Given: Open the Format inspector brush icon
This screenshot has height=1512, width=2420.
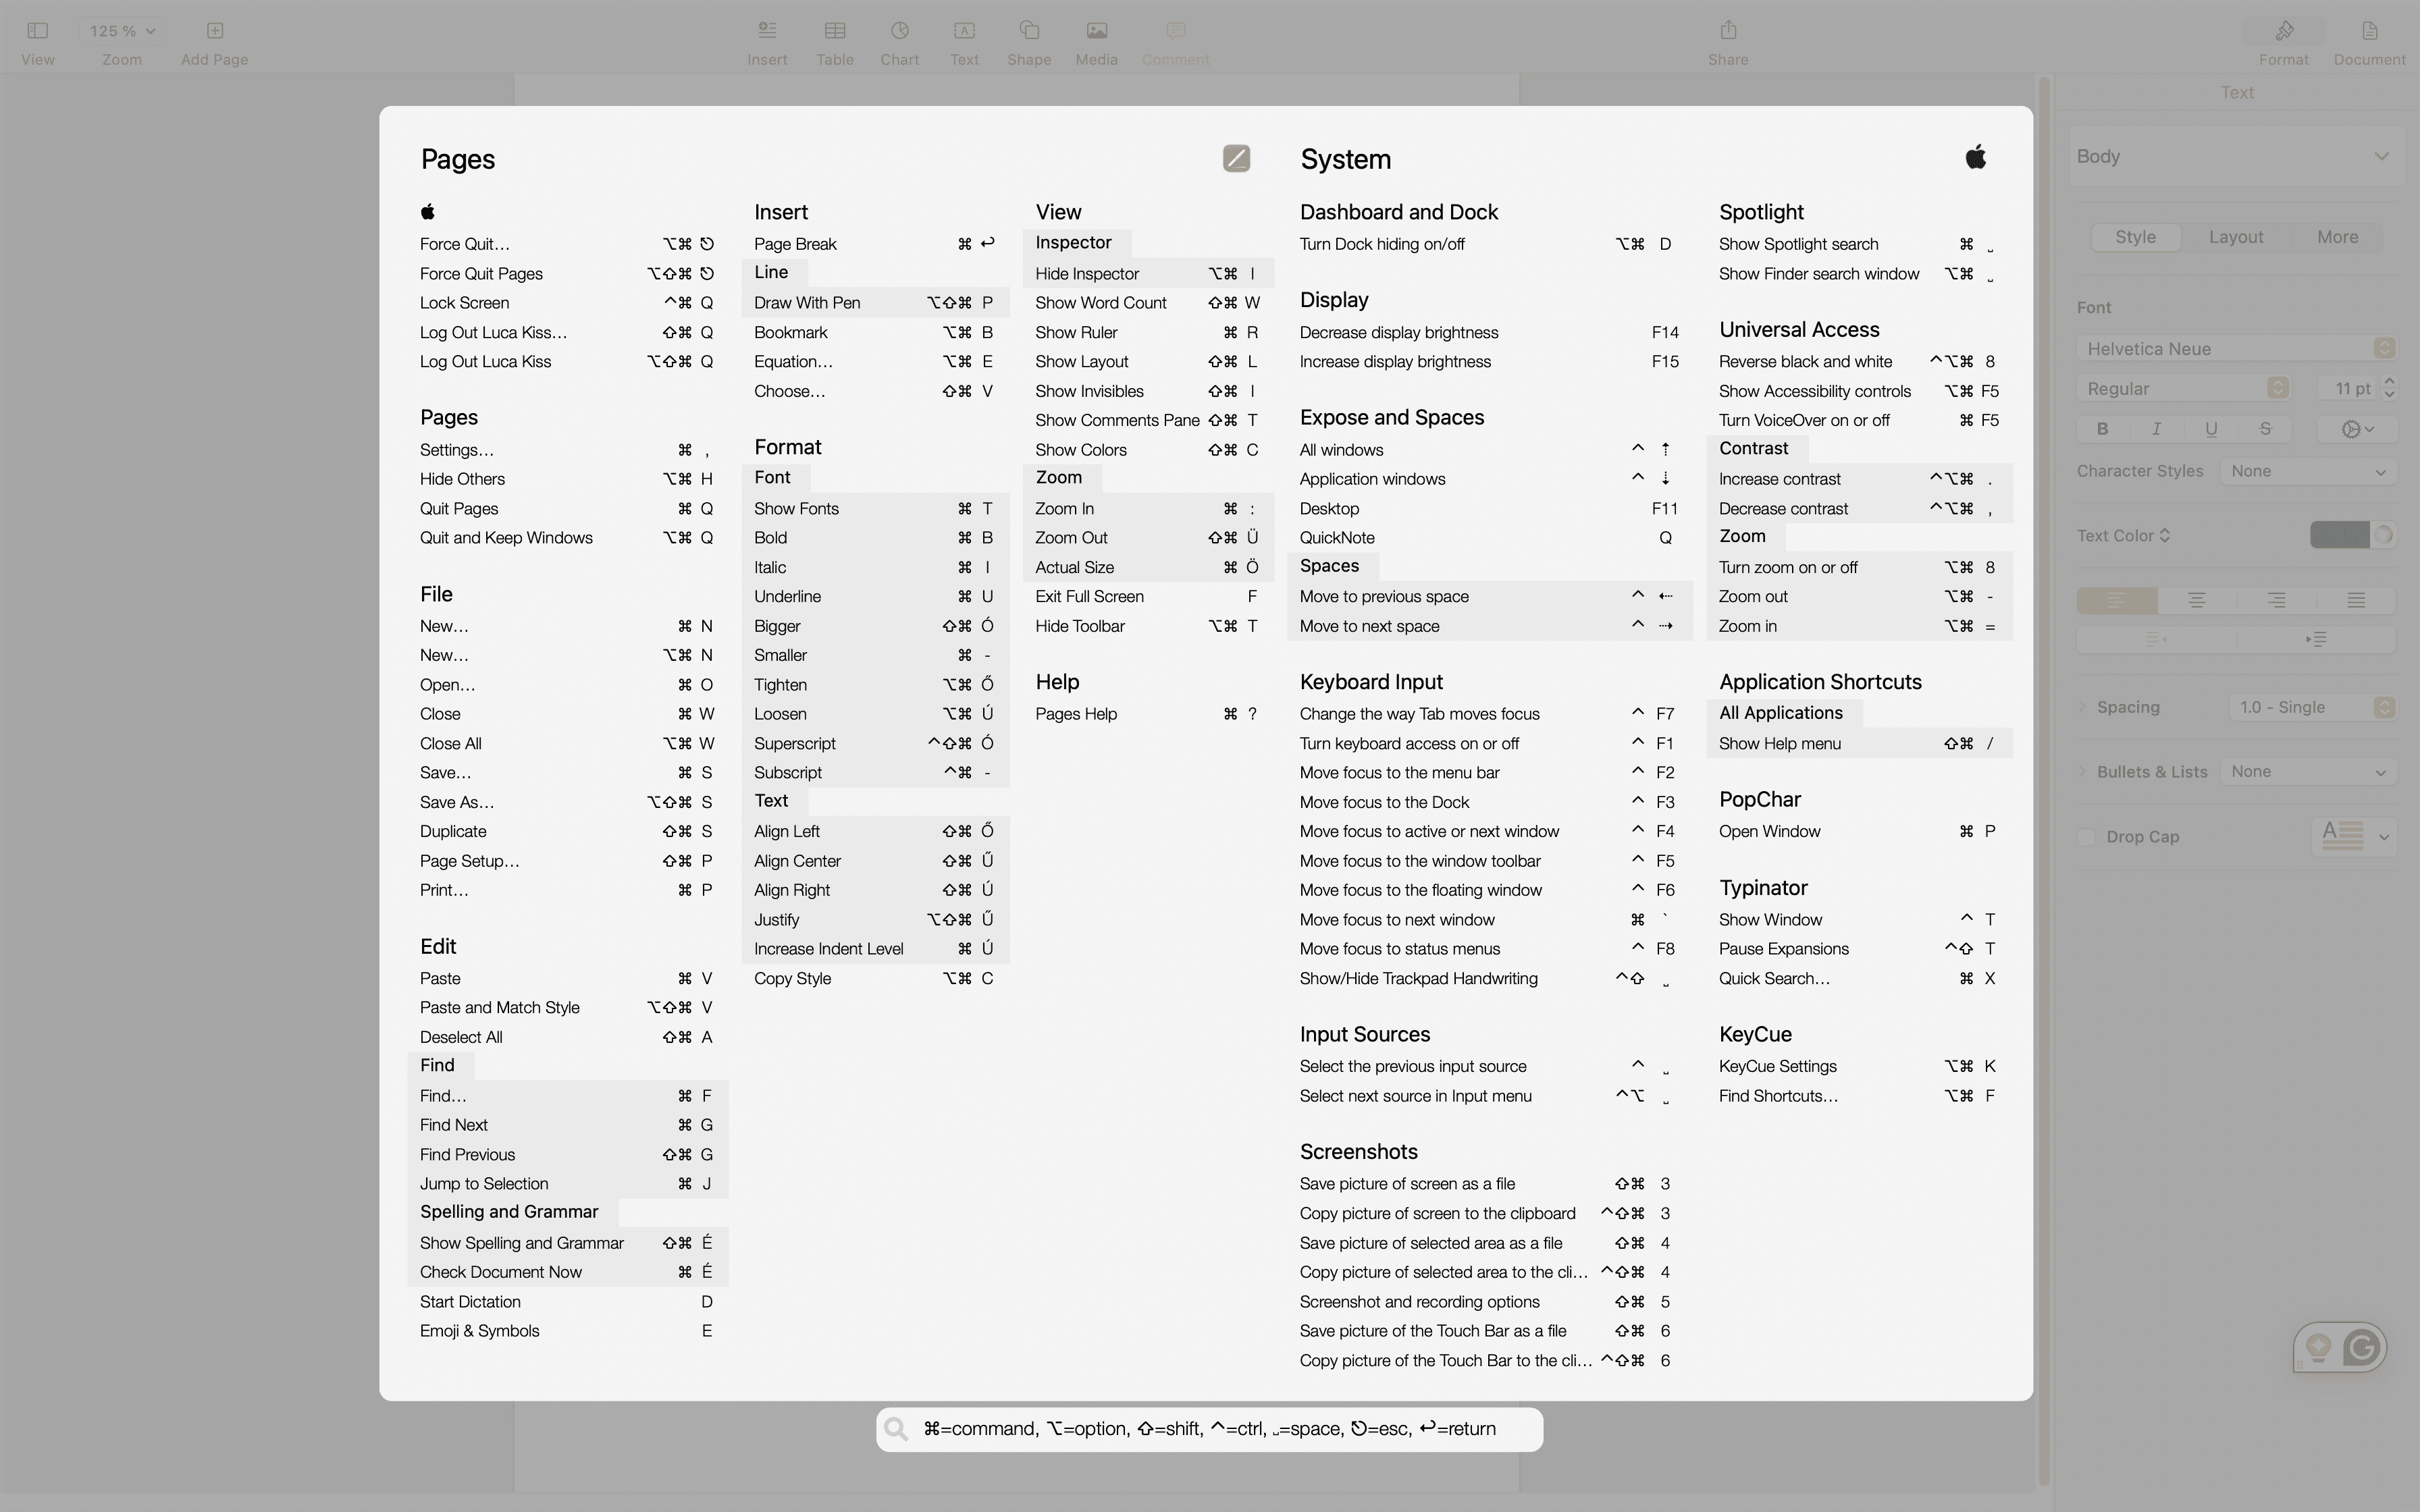Looking at the screenshot, I should (2284, 31).
